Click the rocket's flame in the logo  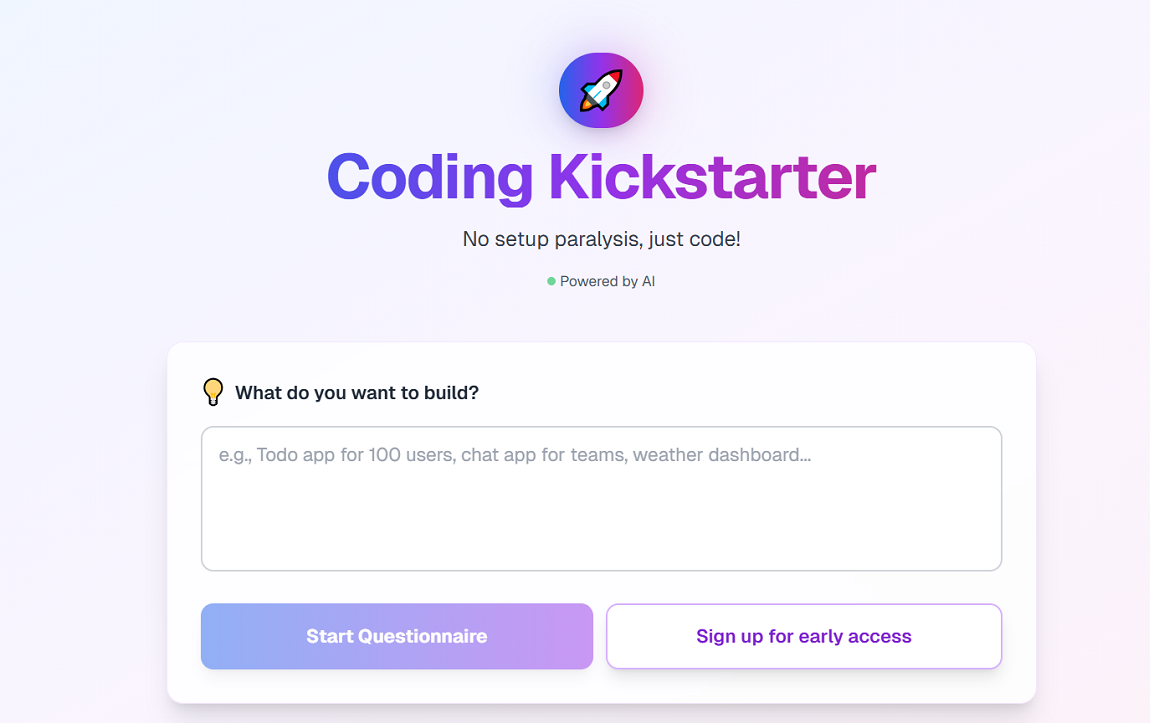click(587, 105)
